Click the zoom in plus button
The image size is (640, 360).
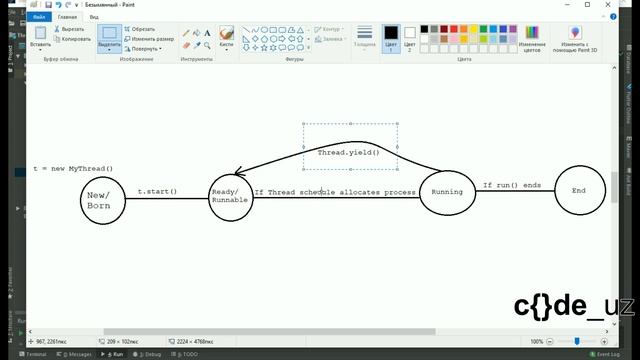604,341
